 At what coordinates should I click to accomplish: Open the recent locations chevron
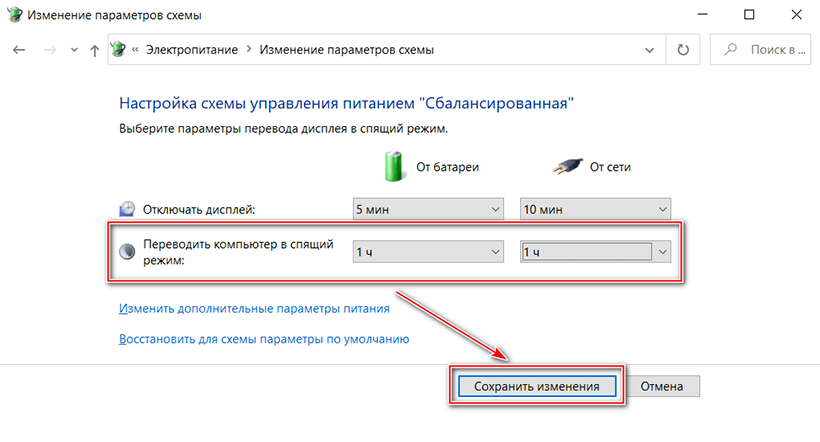[71, 50]
